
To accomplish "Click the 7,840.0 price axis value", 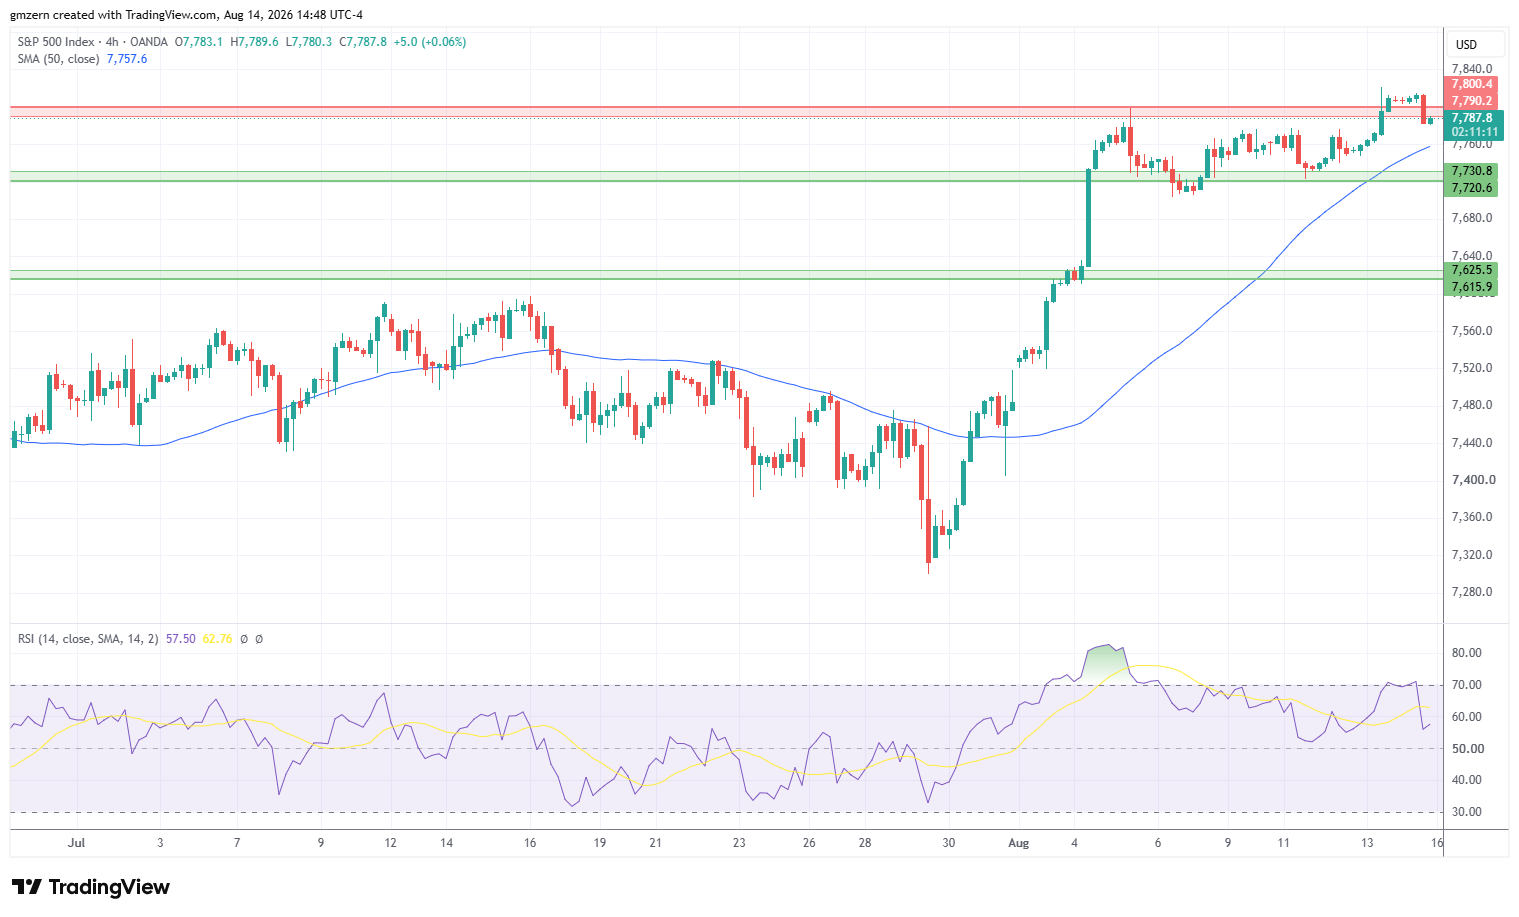I will [x=1472, y=69].
